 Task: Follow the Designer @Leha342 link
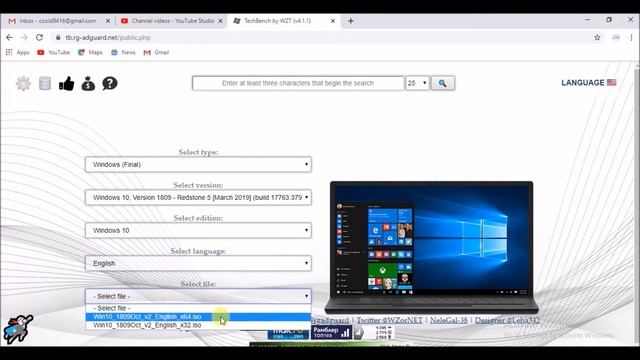click(x=507, y=320)
